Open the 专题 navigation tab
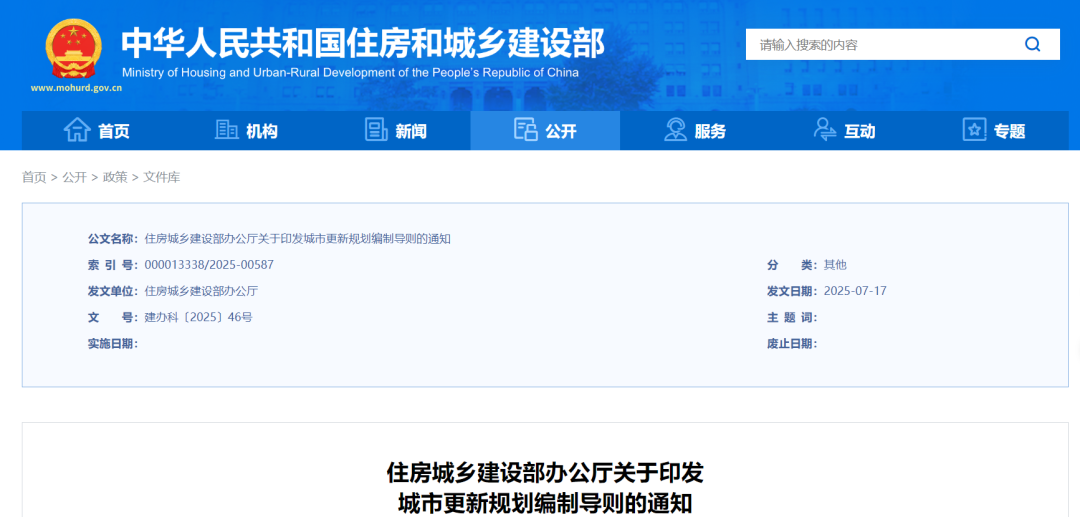Viewport: 1080px width, 517px height. (x=994, y=131)
